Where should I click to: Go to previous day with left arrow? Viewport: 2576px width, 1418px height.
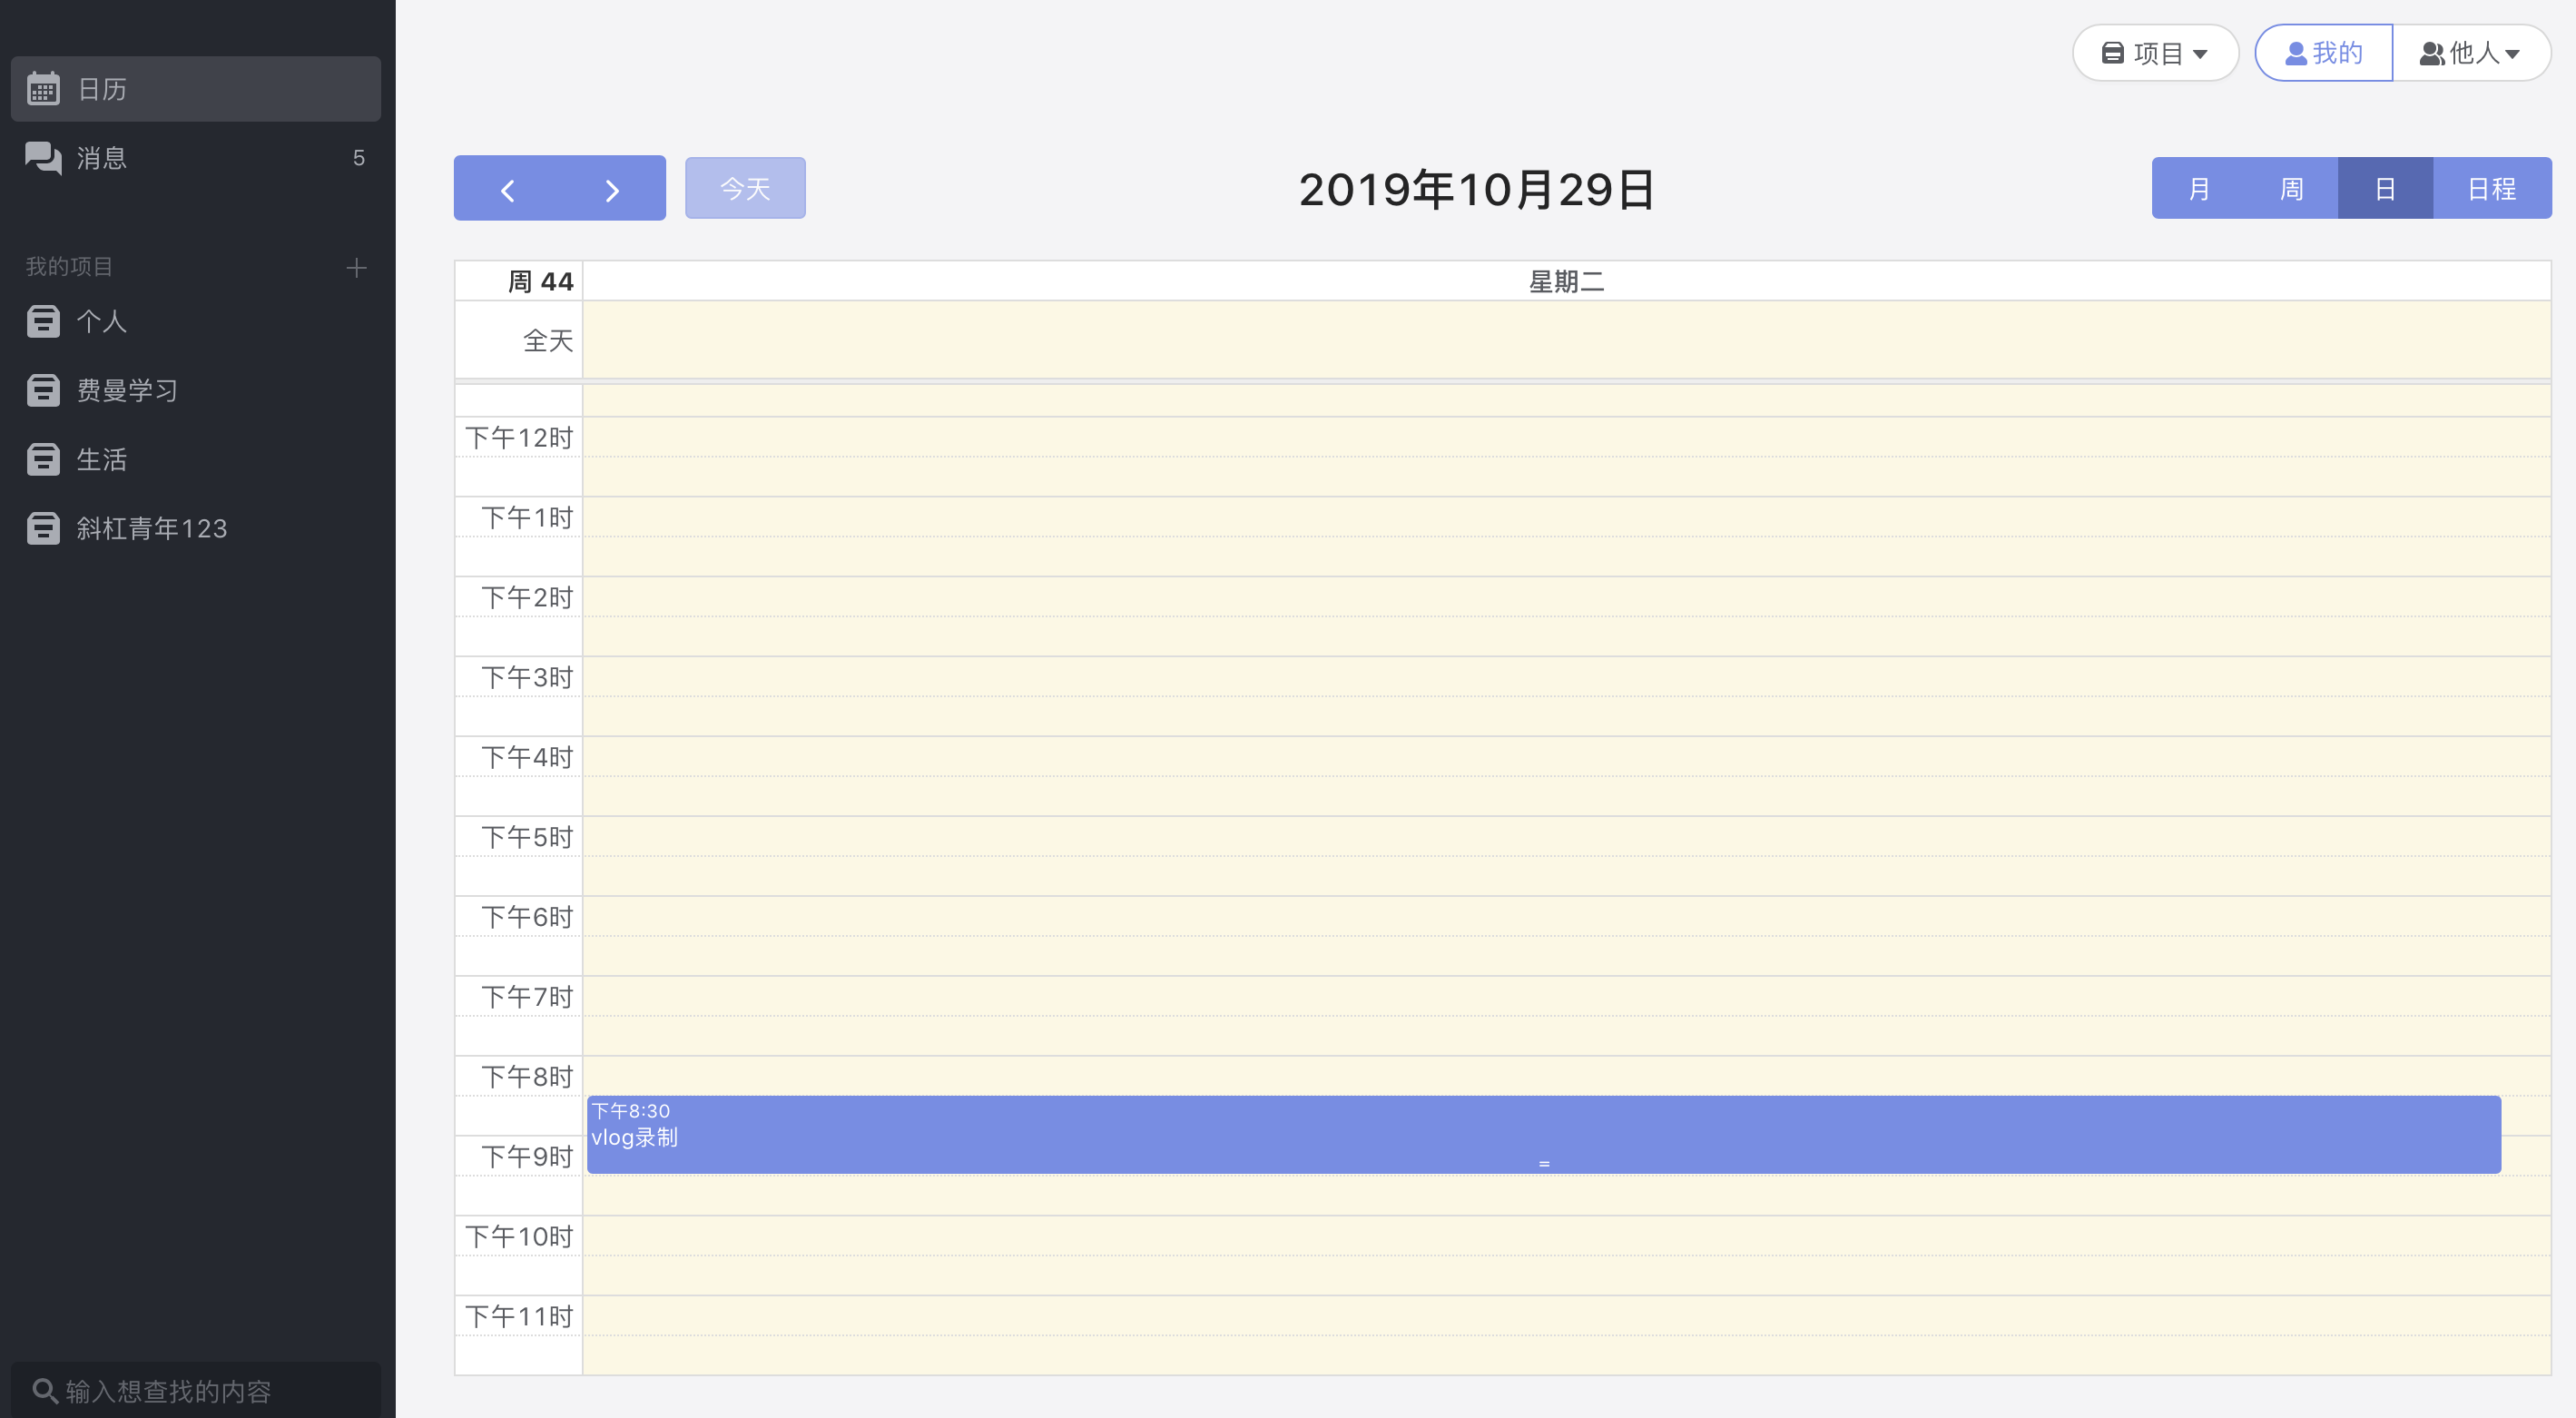coord(507,189)
